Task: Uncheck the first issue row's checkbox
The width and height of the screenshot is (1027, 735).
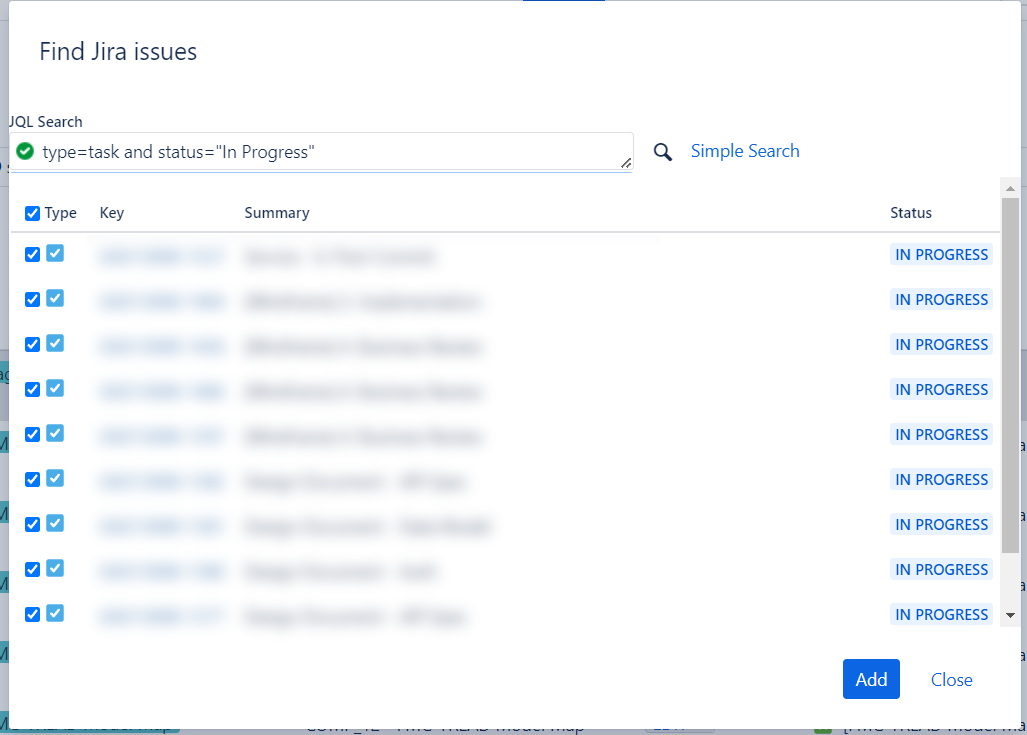Action: point(33,254)
